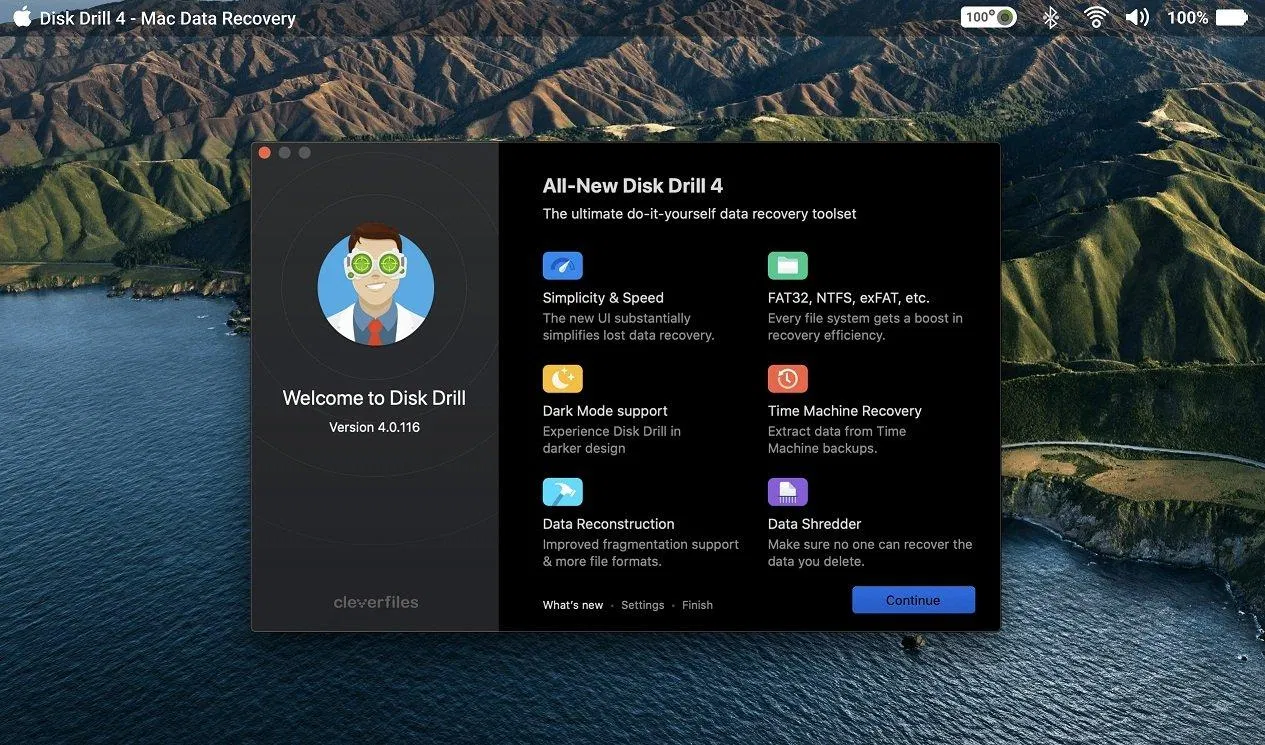The image size is (1265, 745).
Task: Click the 100° temperature indicator
Action: [988, 17]
